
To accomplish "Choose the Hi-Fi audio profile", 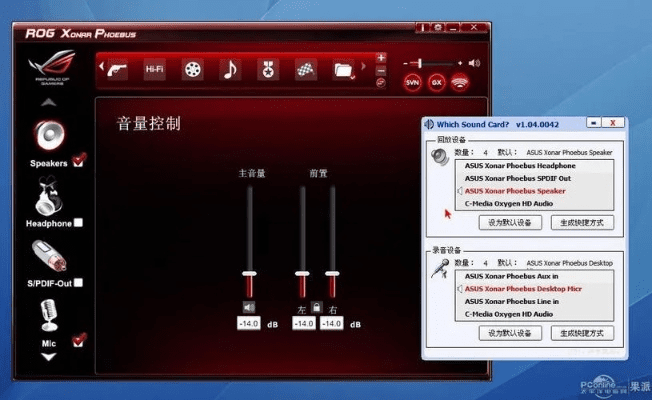I will click(154, 69).
